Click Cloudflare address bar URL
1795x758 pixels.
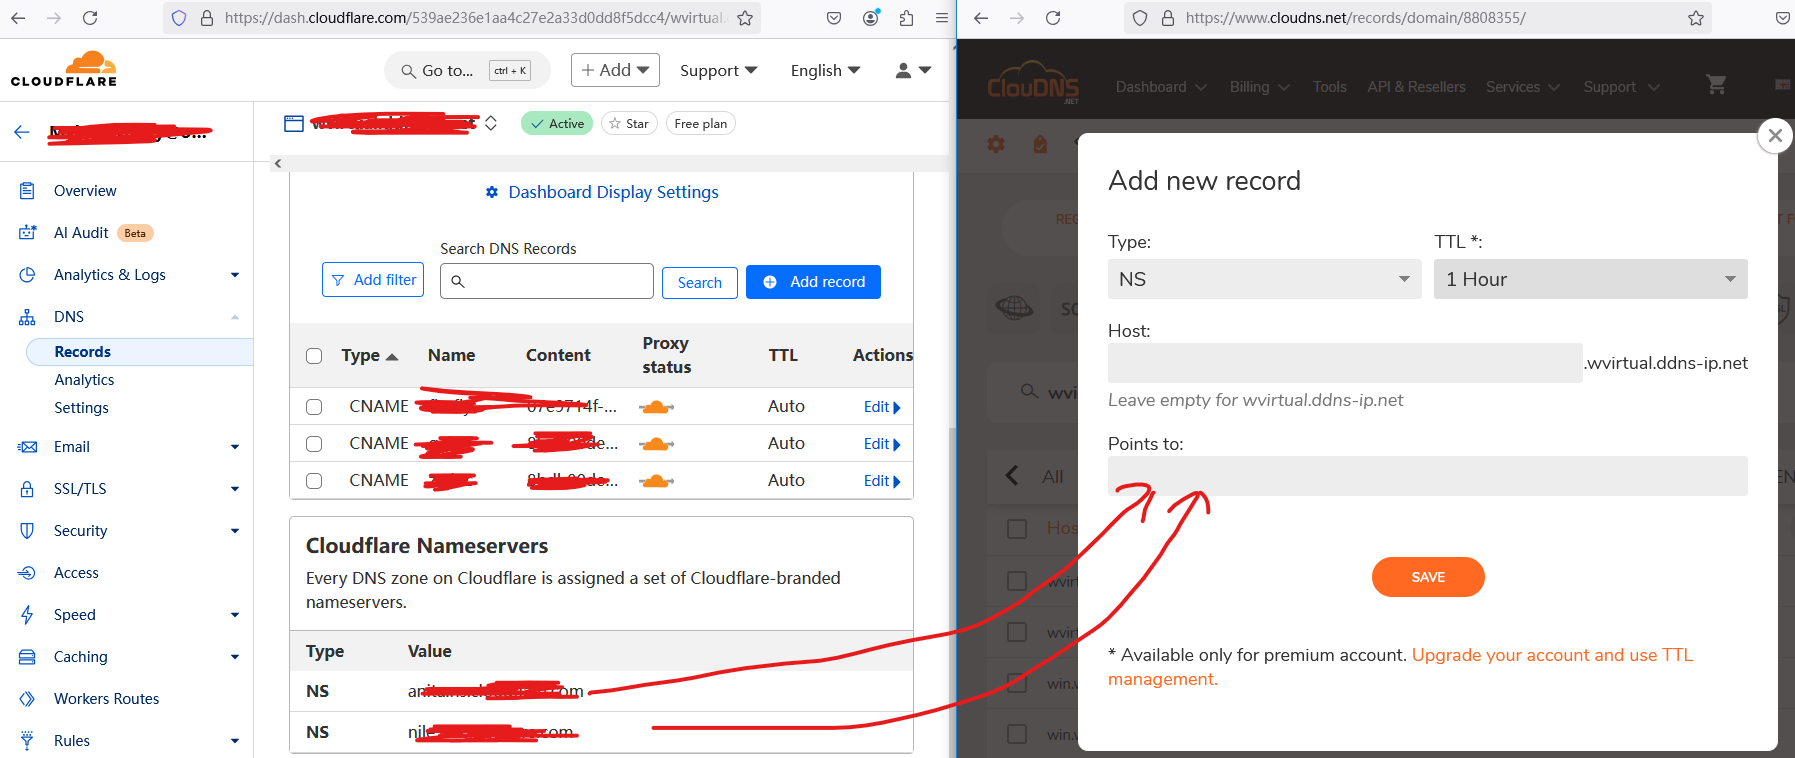point(474,18)
